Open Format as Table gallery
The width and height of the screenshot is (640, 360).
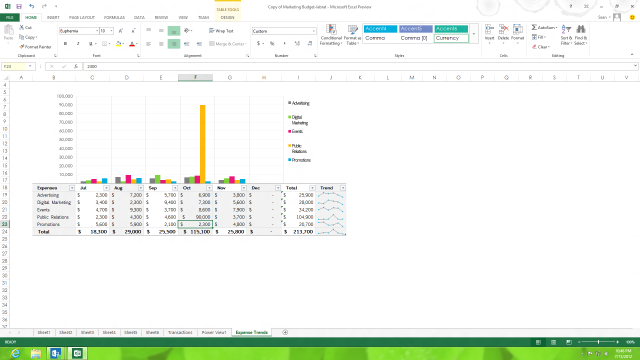(352, 35)
